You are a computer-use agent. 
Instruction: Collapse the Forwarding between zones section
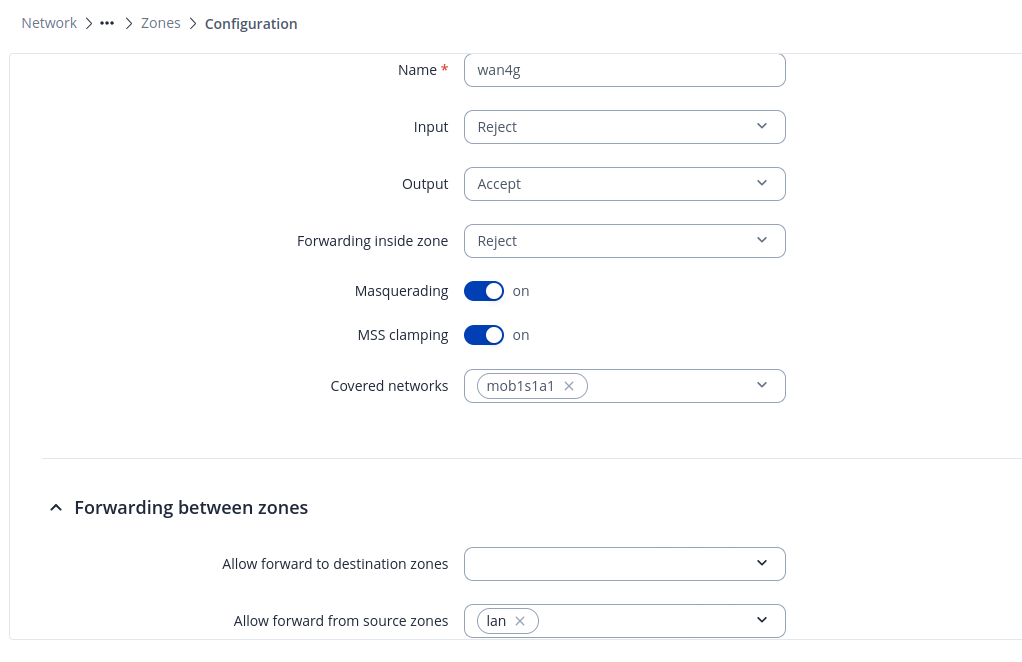[x=55, y=508]
